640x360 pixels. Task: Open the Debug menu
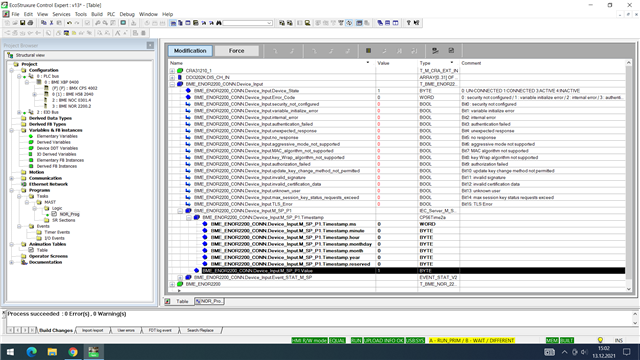click(127, 14)
